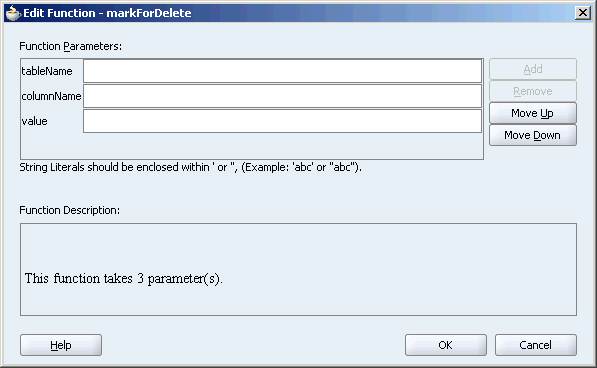Screen dimensions: 597x368
Task: Click the Function Description heading label
Action: [70, 210]
